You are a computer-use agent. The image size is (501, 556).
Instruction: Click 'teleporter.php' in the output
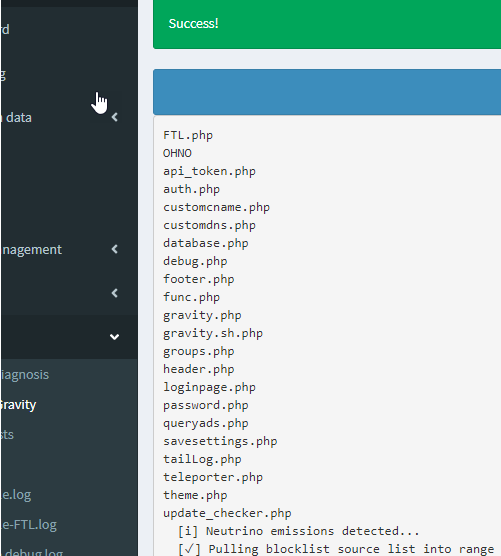click(x=213, y=477)
